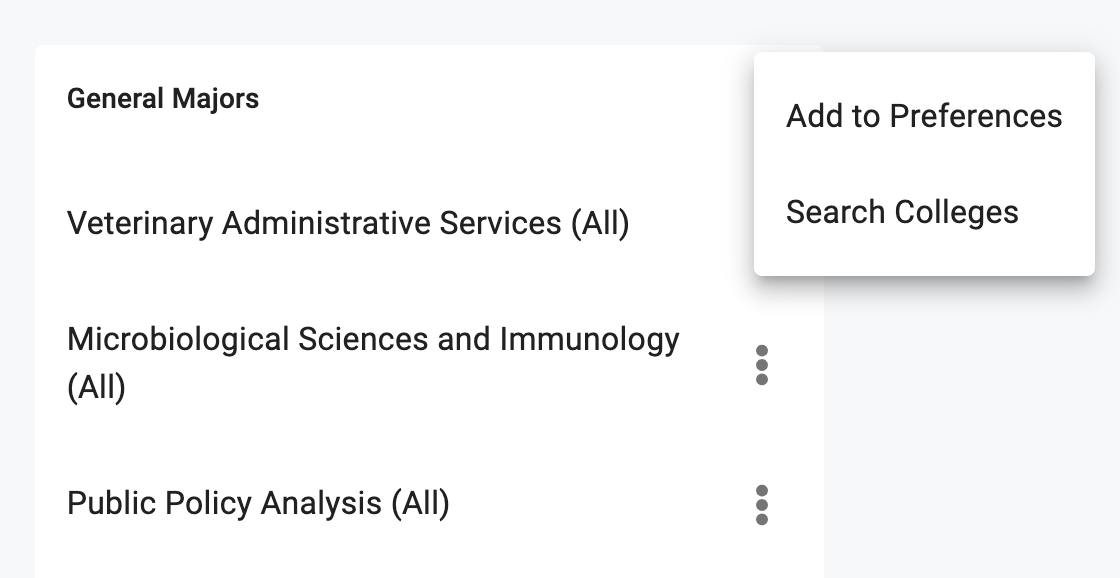Choose Add to Preferences in the popup menu
Screen dimensions: 1120x578
[x=924, y=116]
